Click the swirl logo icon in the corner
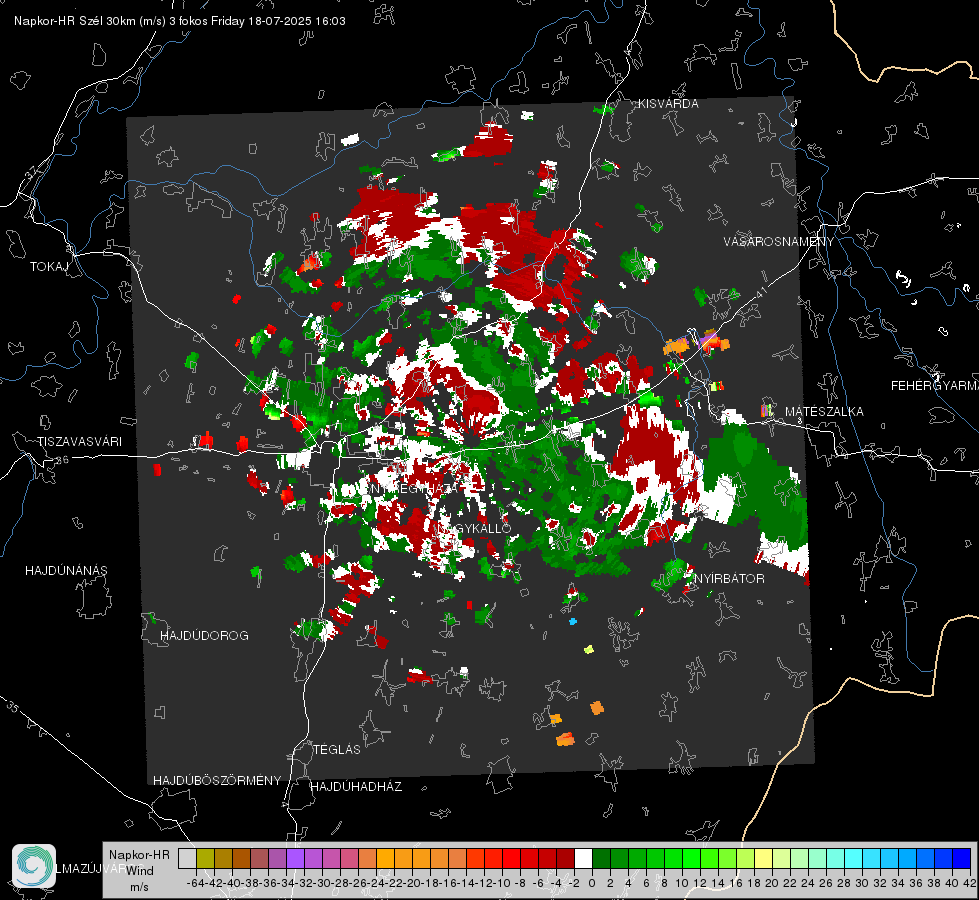This screenshot has height=900, width=979. click(34, 866)
